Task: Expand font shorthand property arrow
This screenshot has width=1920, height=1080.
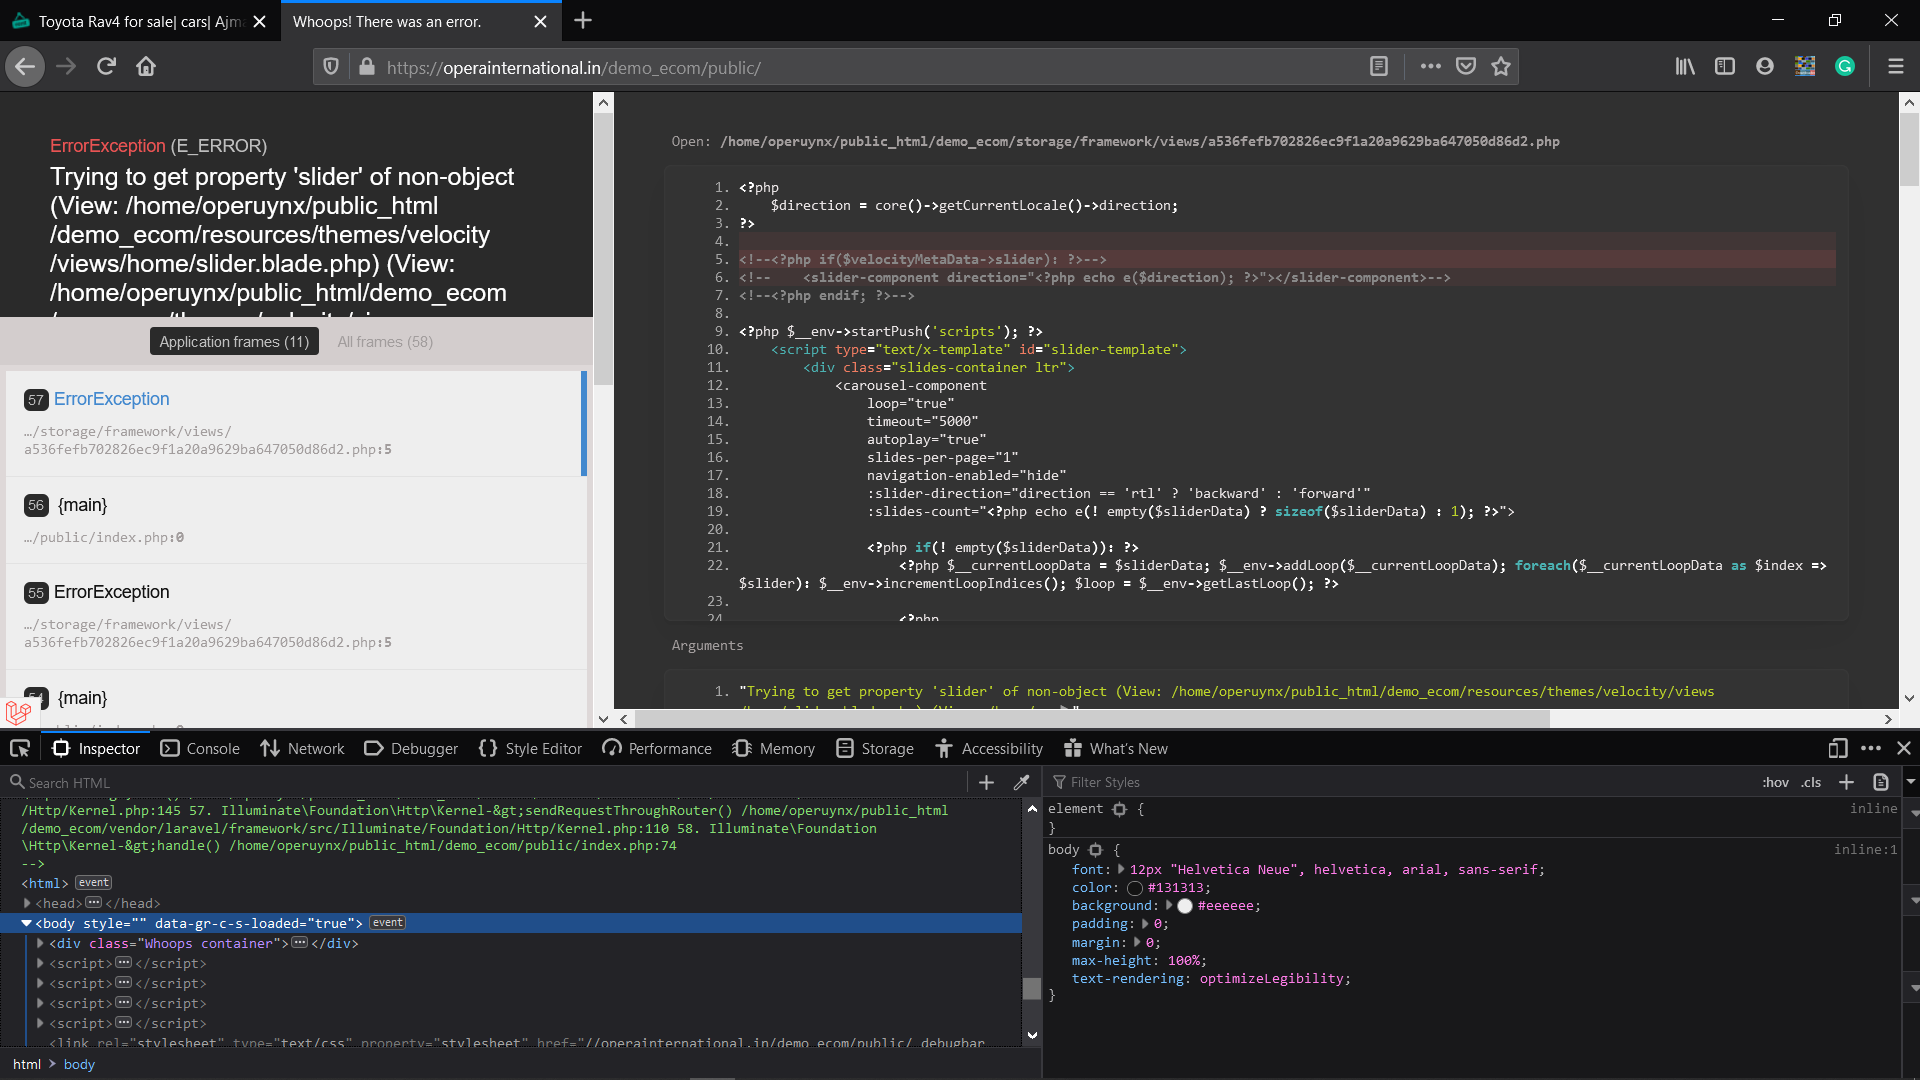Action: 1121,870
